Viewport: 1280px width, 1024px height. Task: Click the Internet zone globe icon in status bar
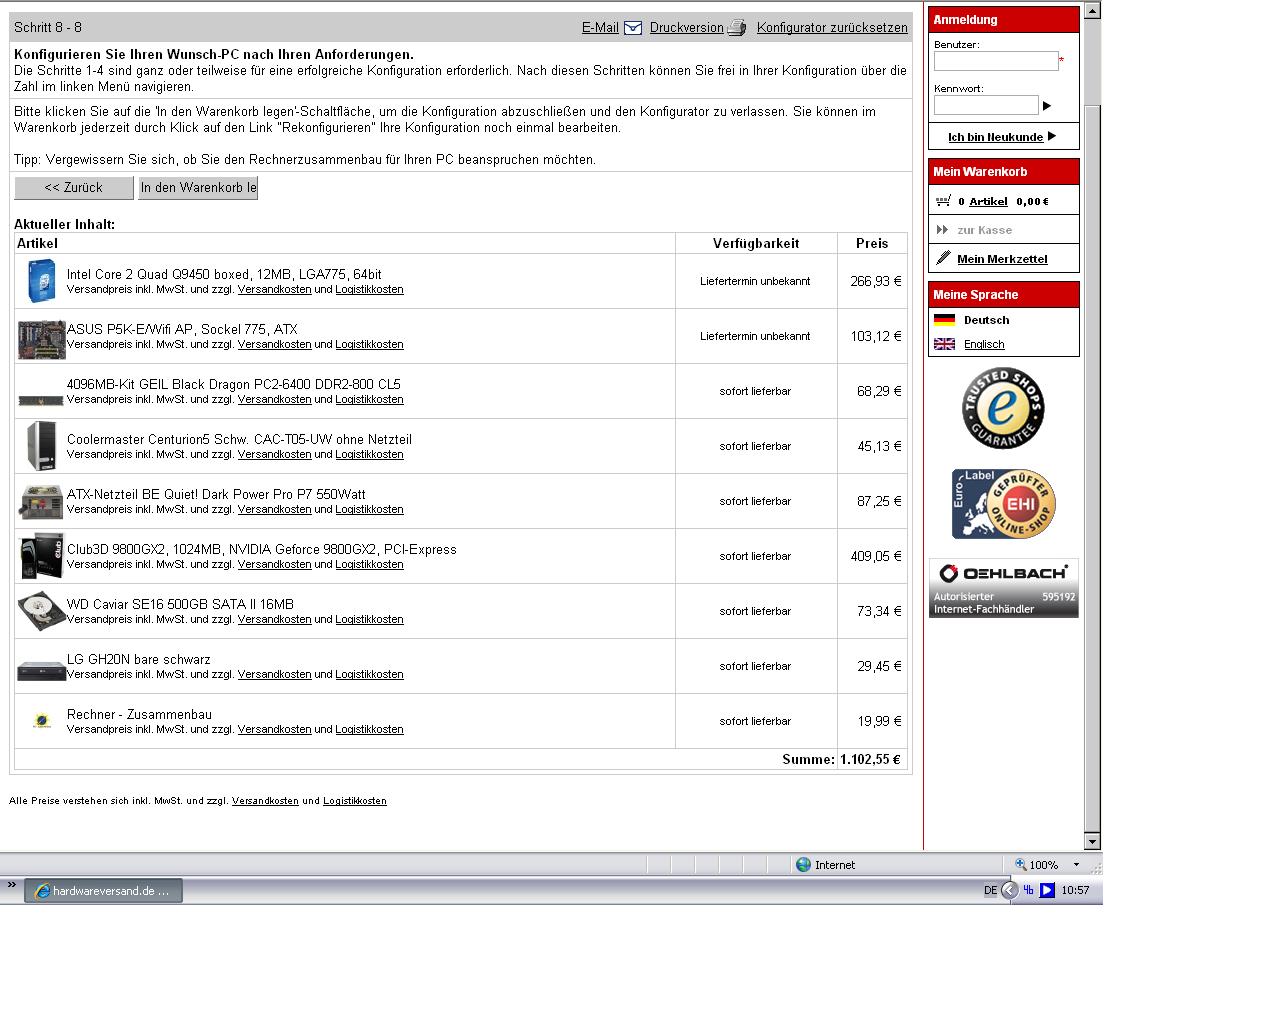coord(803,865)
